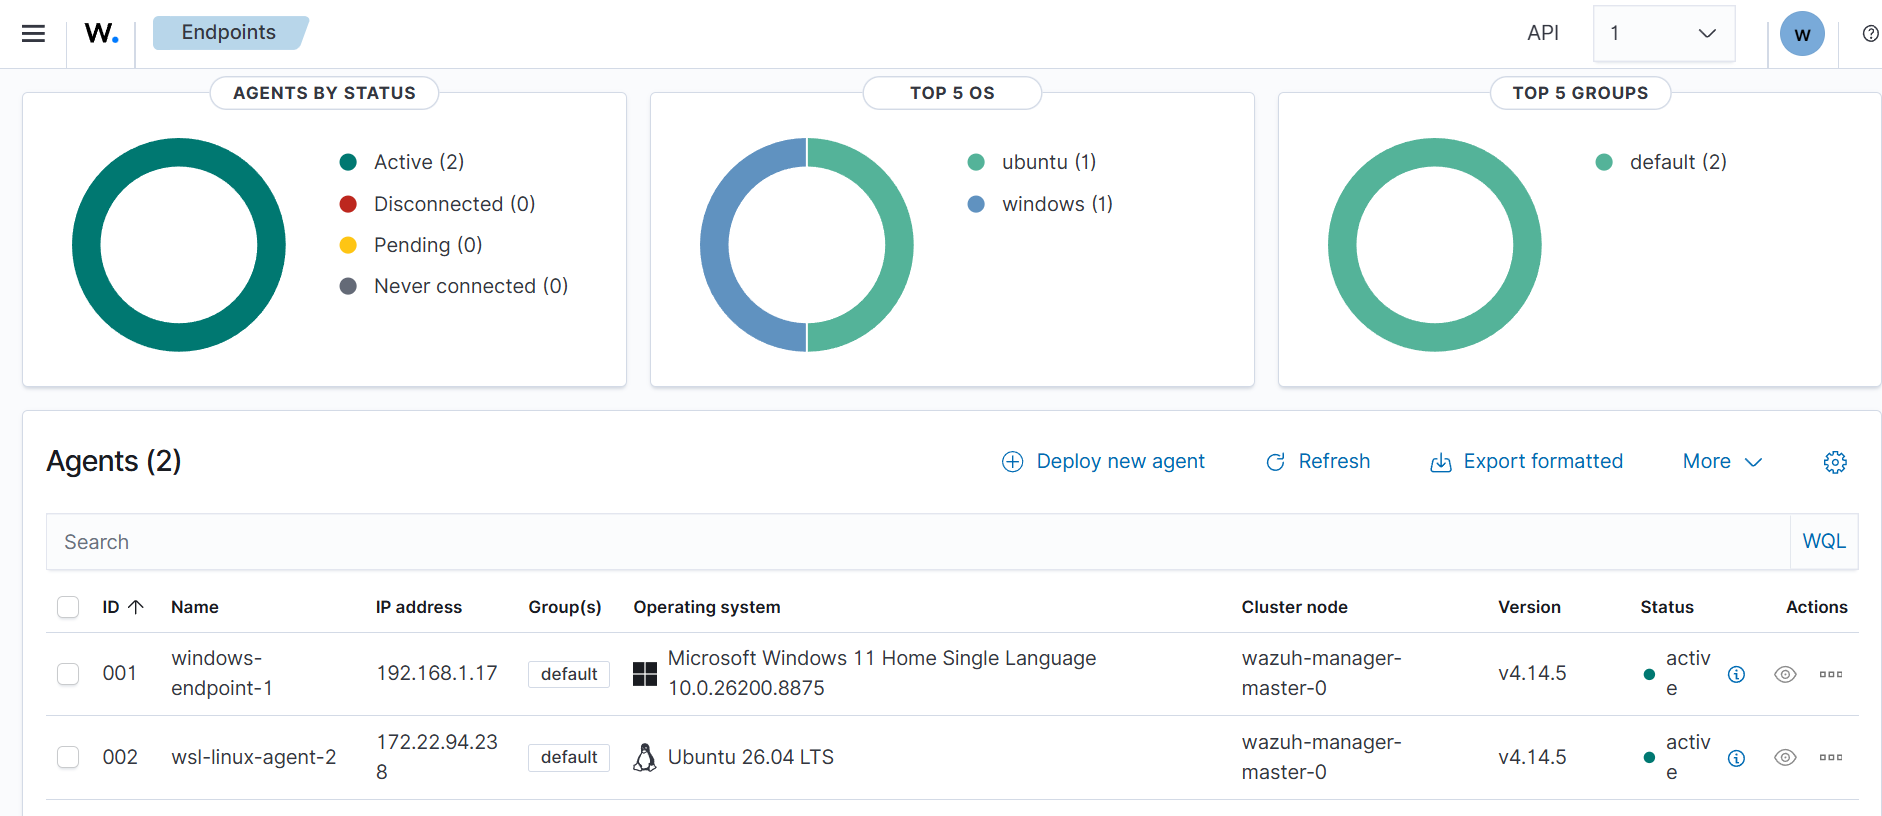Click info icon for wsl-linux-agent-2 status
Viewport: 1882px width, 816px height.
pos(1736,758)
